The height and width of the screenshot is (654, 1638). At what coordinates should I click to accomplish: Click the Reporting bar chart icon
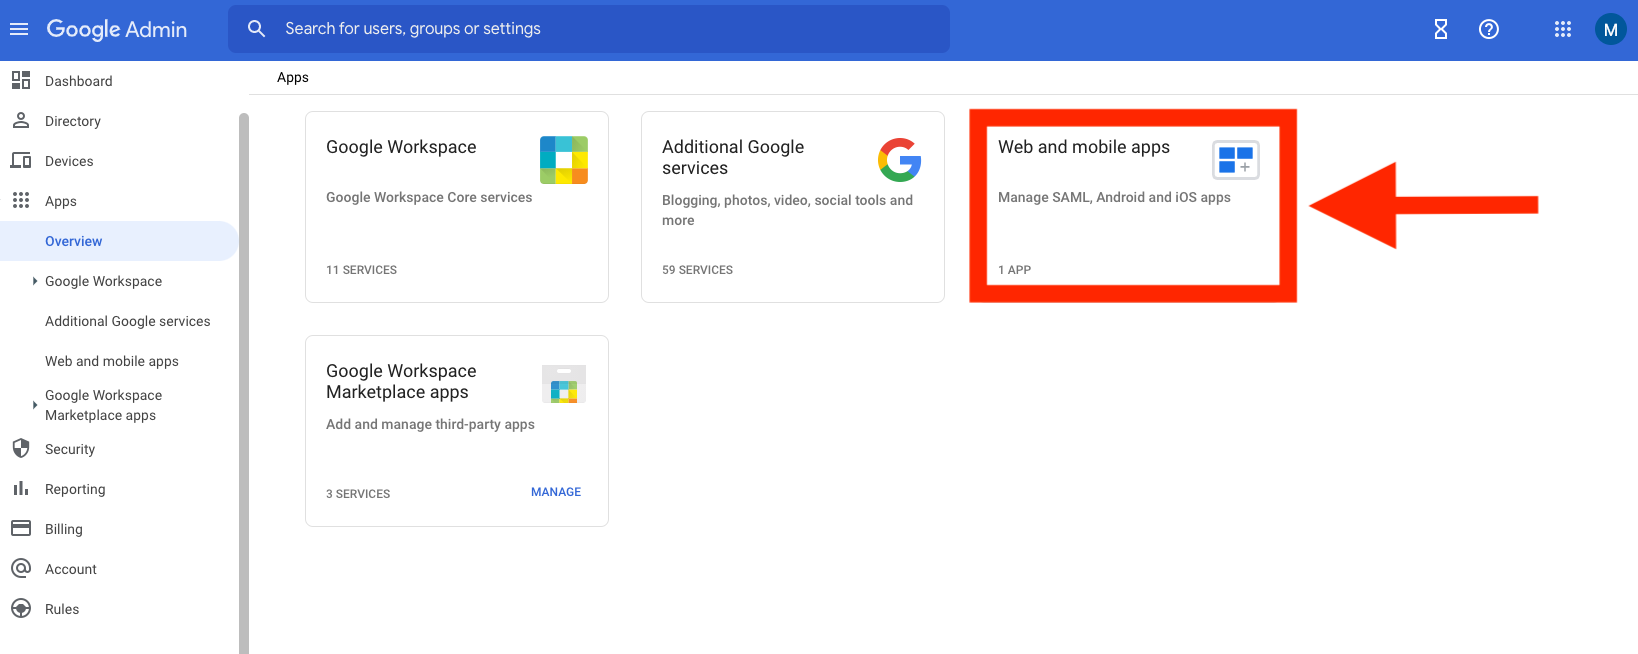click(x=21, y=488)
